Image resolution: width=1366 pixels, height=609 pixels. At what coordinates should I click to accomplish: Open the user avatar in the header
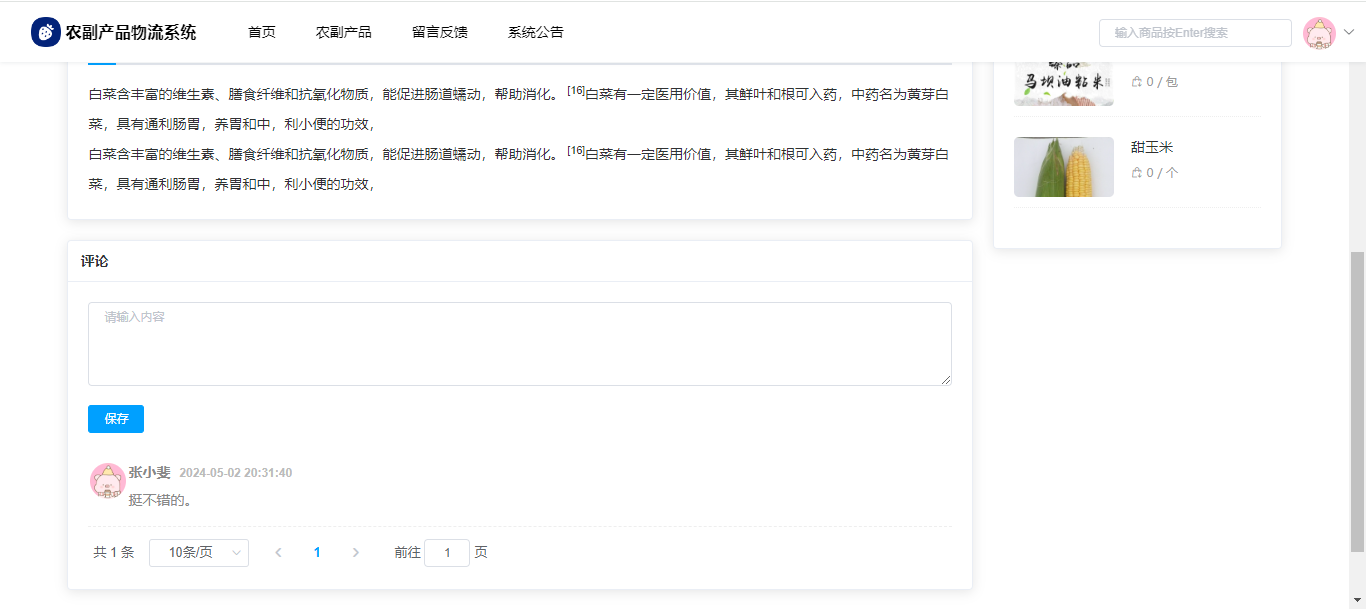(x=1319, y=33)
